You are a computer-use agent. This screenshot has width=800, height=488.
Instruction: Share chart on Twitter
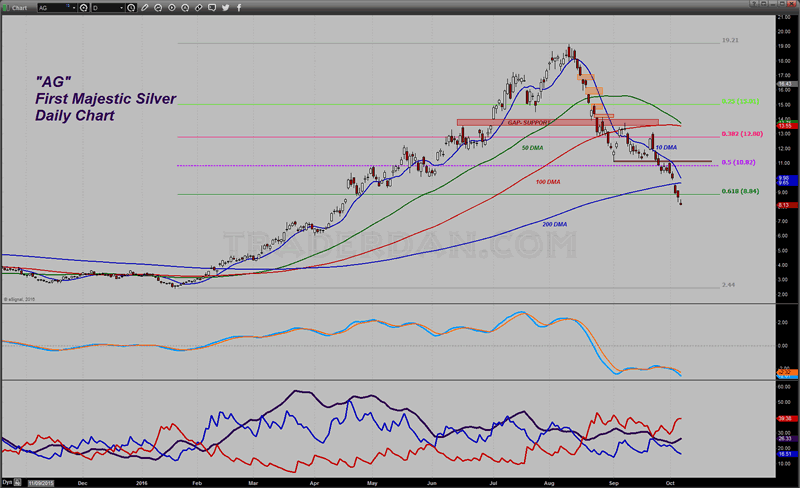click(x=225, y=8)
